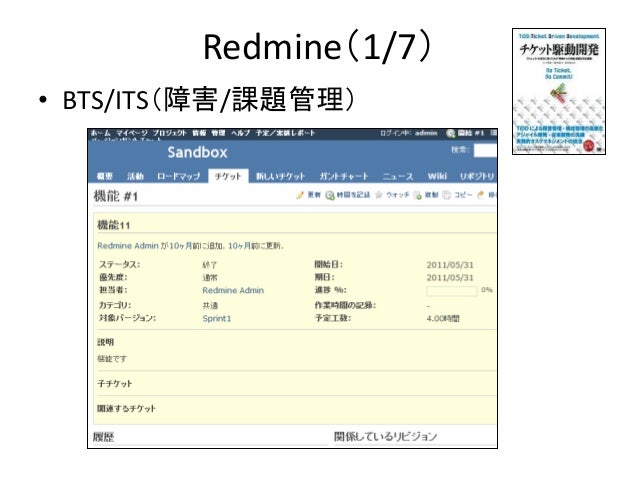This screenshot has height=479, width=638.
Task: Click the カテゴリ value 共通
Action: [210, 306]
